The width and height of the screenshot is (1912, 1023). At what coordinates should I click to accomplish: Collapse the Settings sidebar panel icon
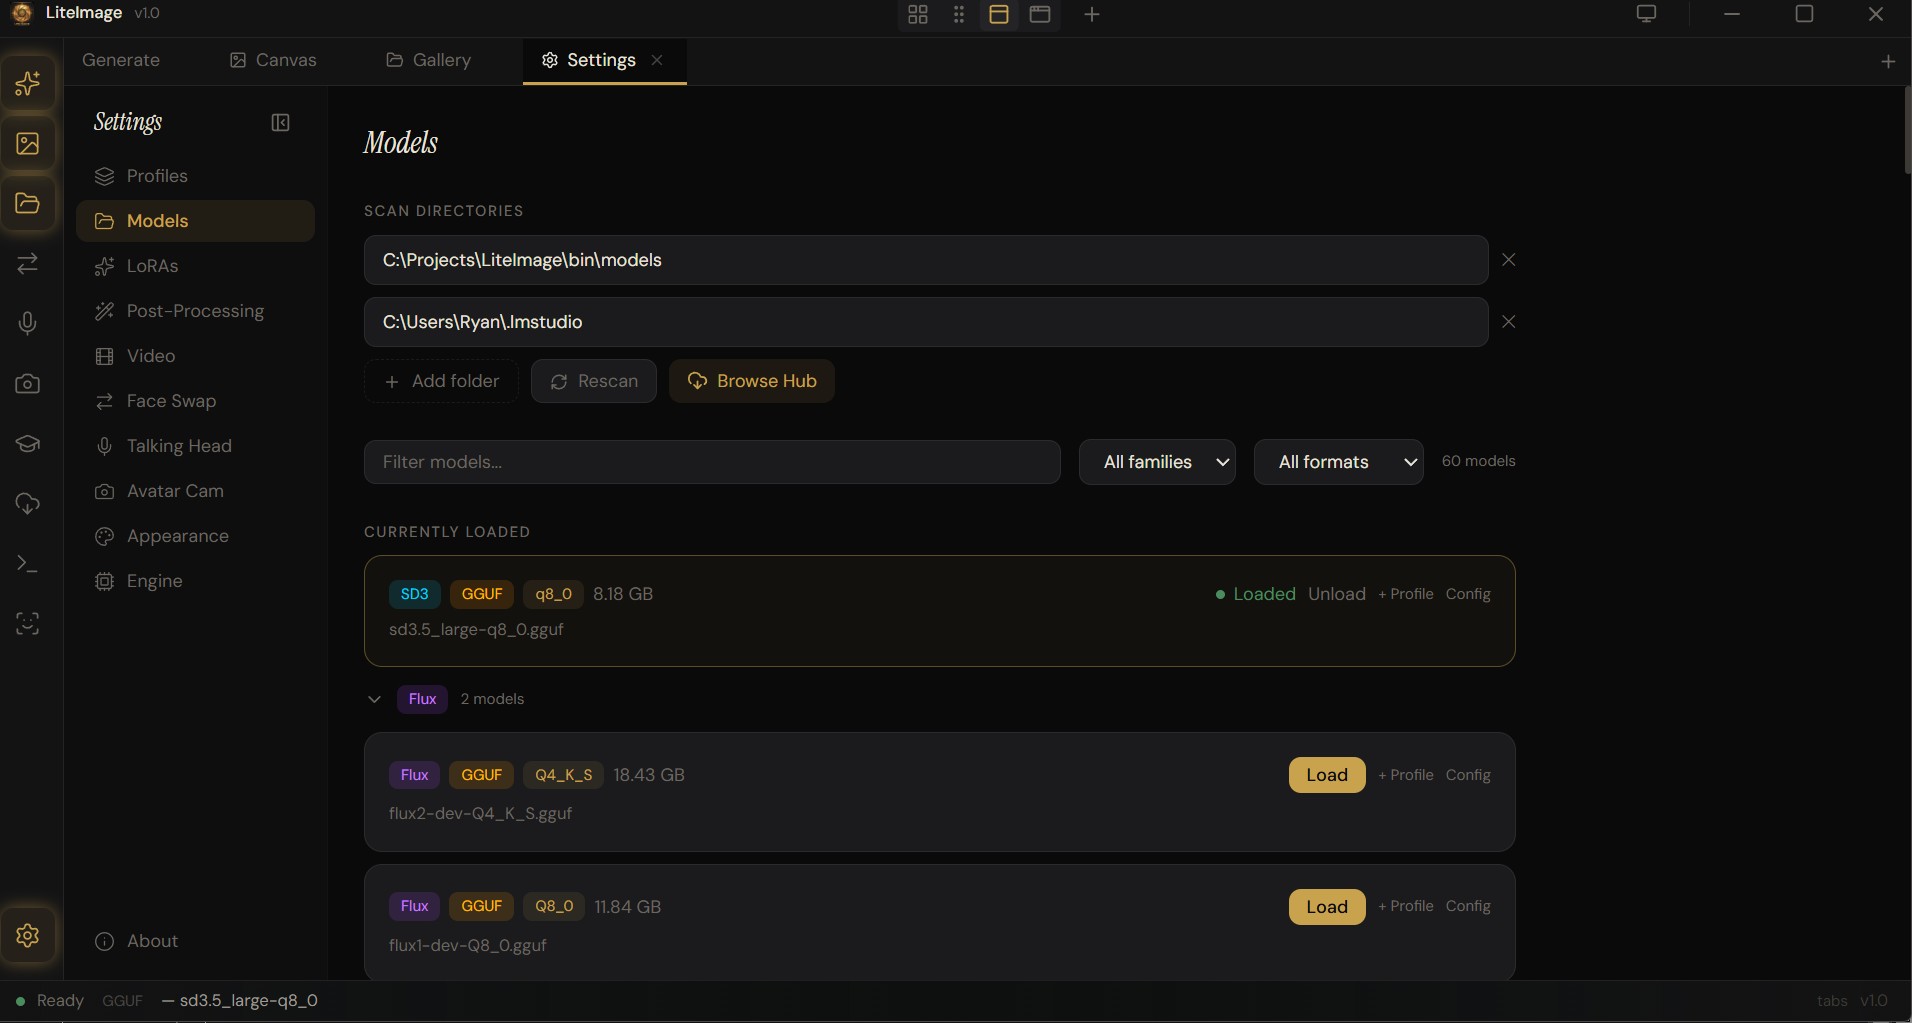click(x=280, y=123)
